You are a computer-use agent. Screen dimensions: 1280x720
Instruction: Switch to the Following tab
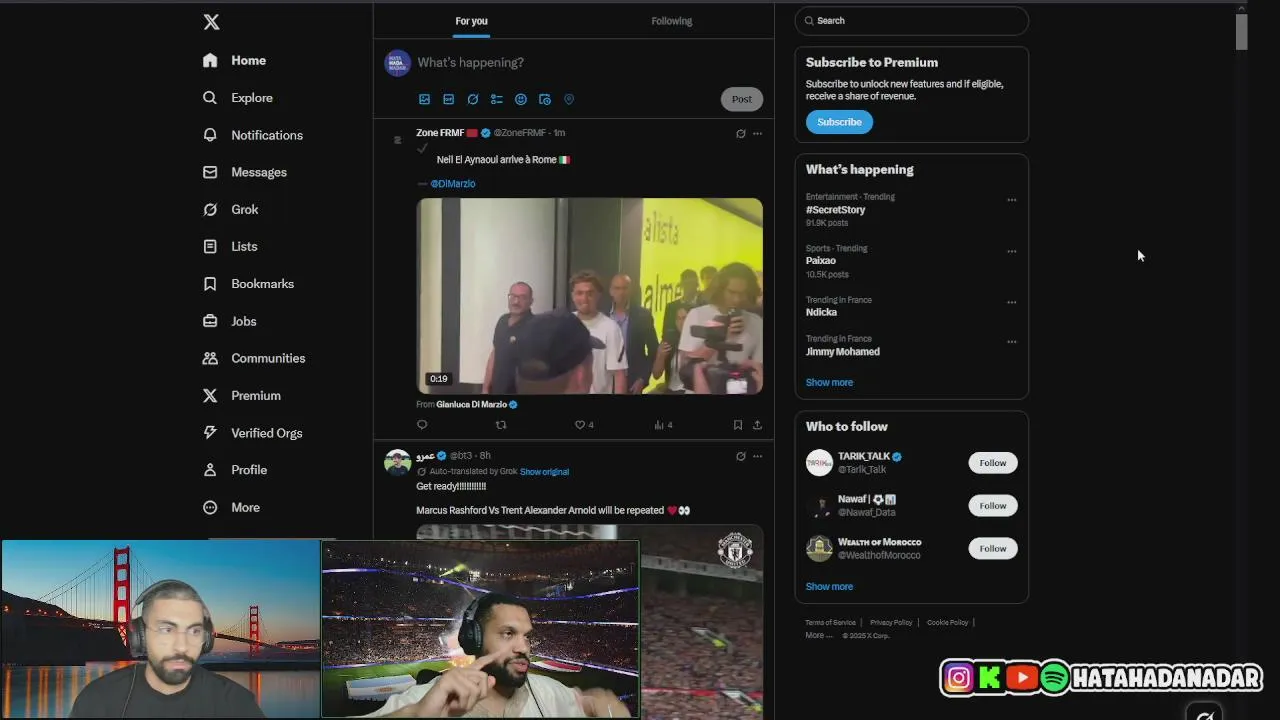pos(672,21)
